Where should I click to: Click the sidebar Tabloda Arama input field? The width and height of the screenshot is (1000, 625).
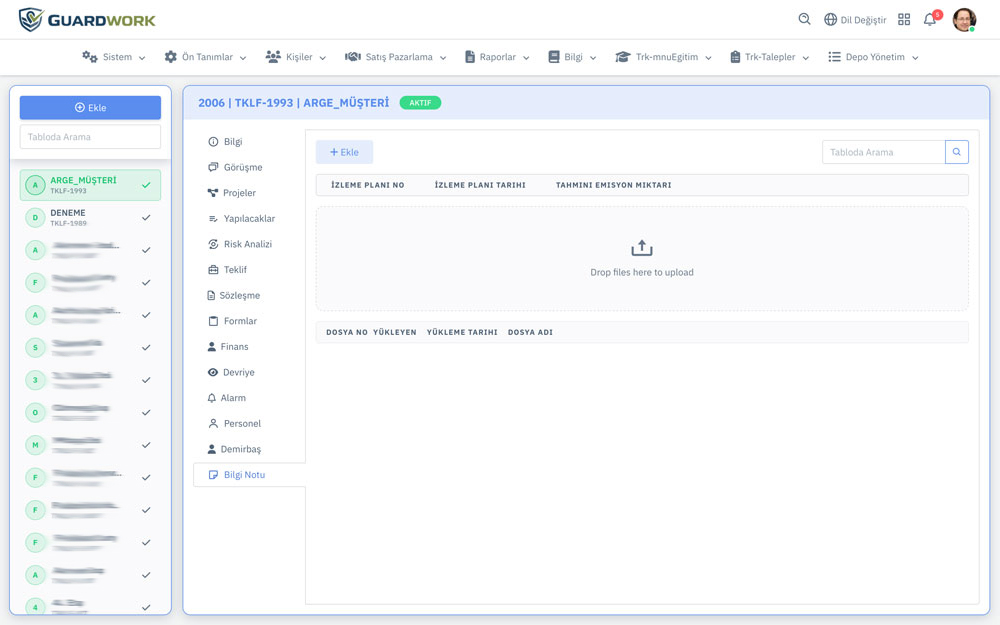point(90,137)
